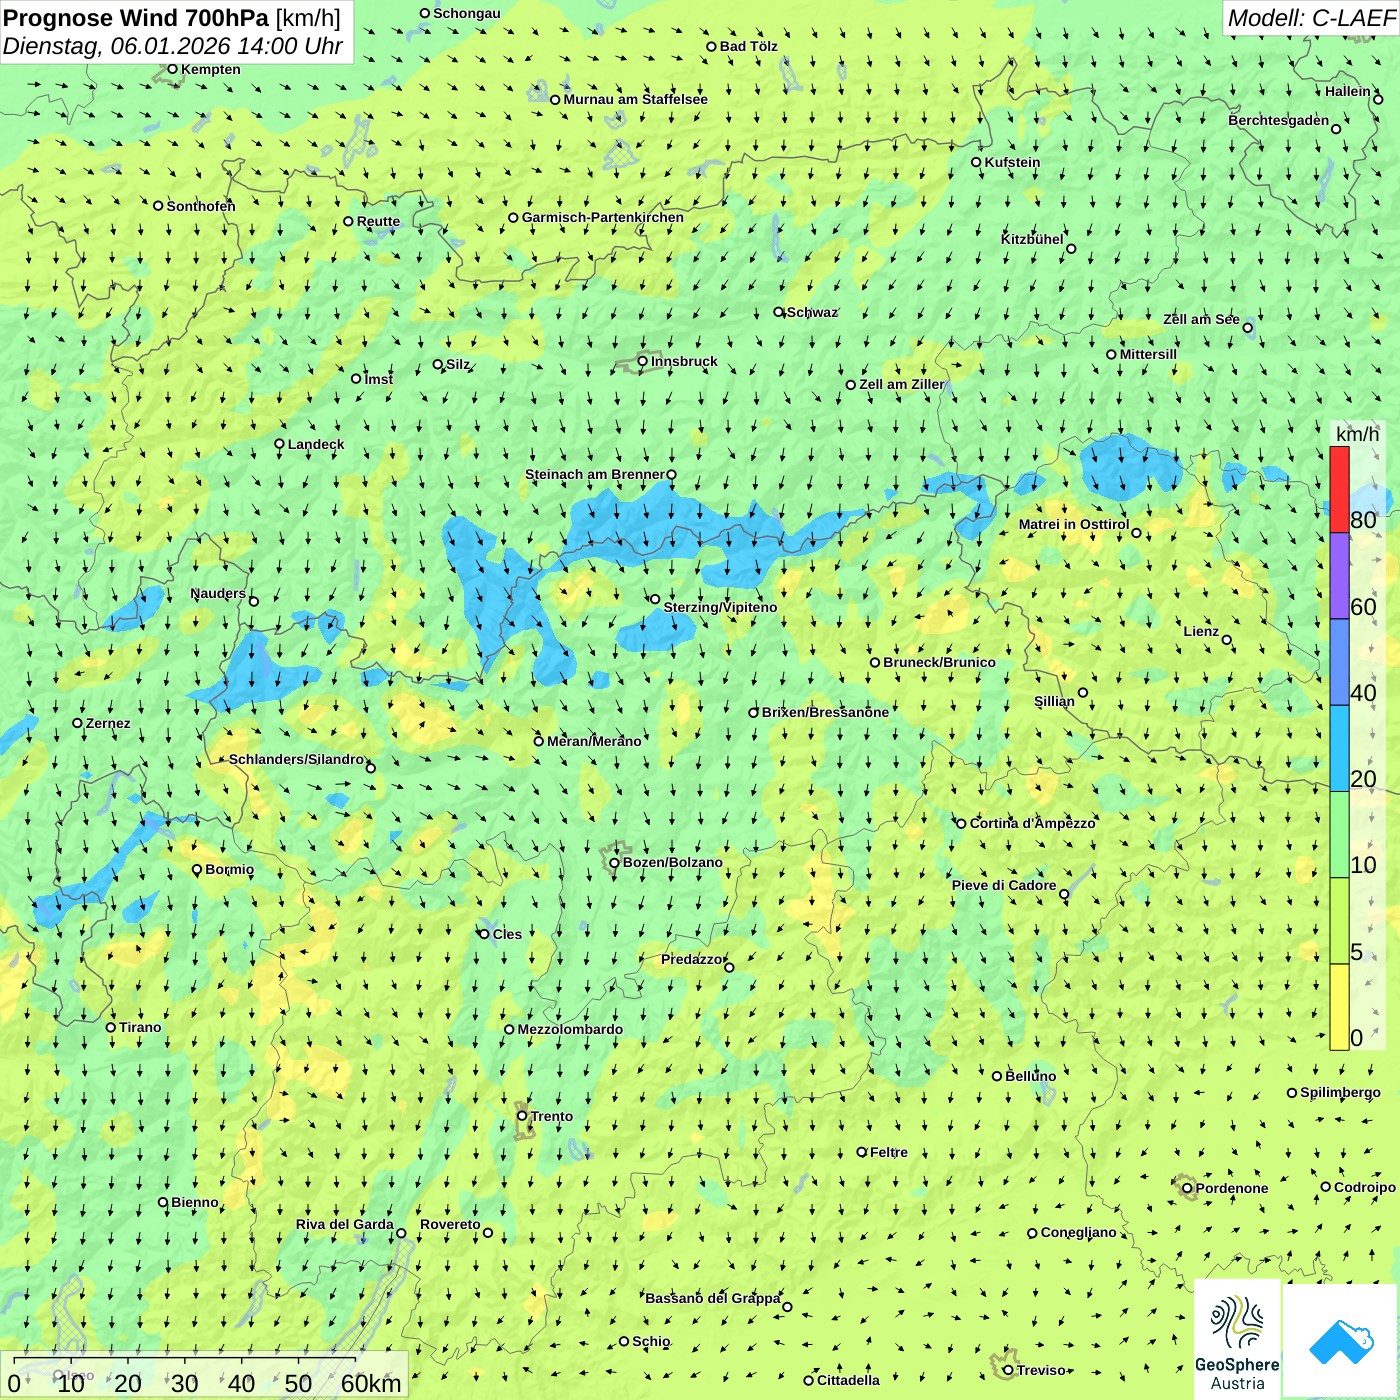The width and height of the screenshot is (1400, 1400).
Task: Select the Berchtesgaden label
Action: click(x=1278, y=120)
